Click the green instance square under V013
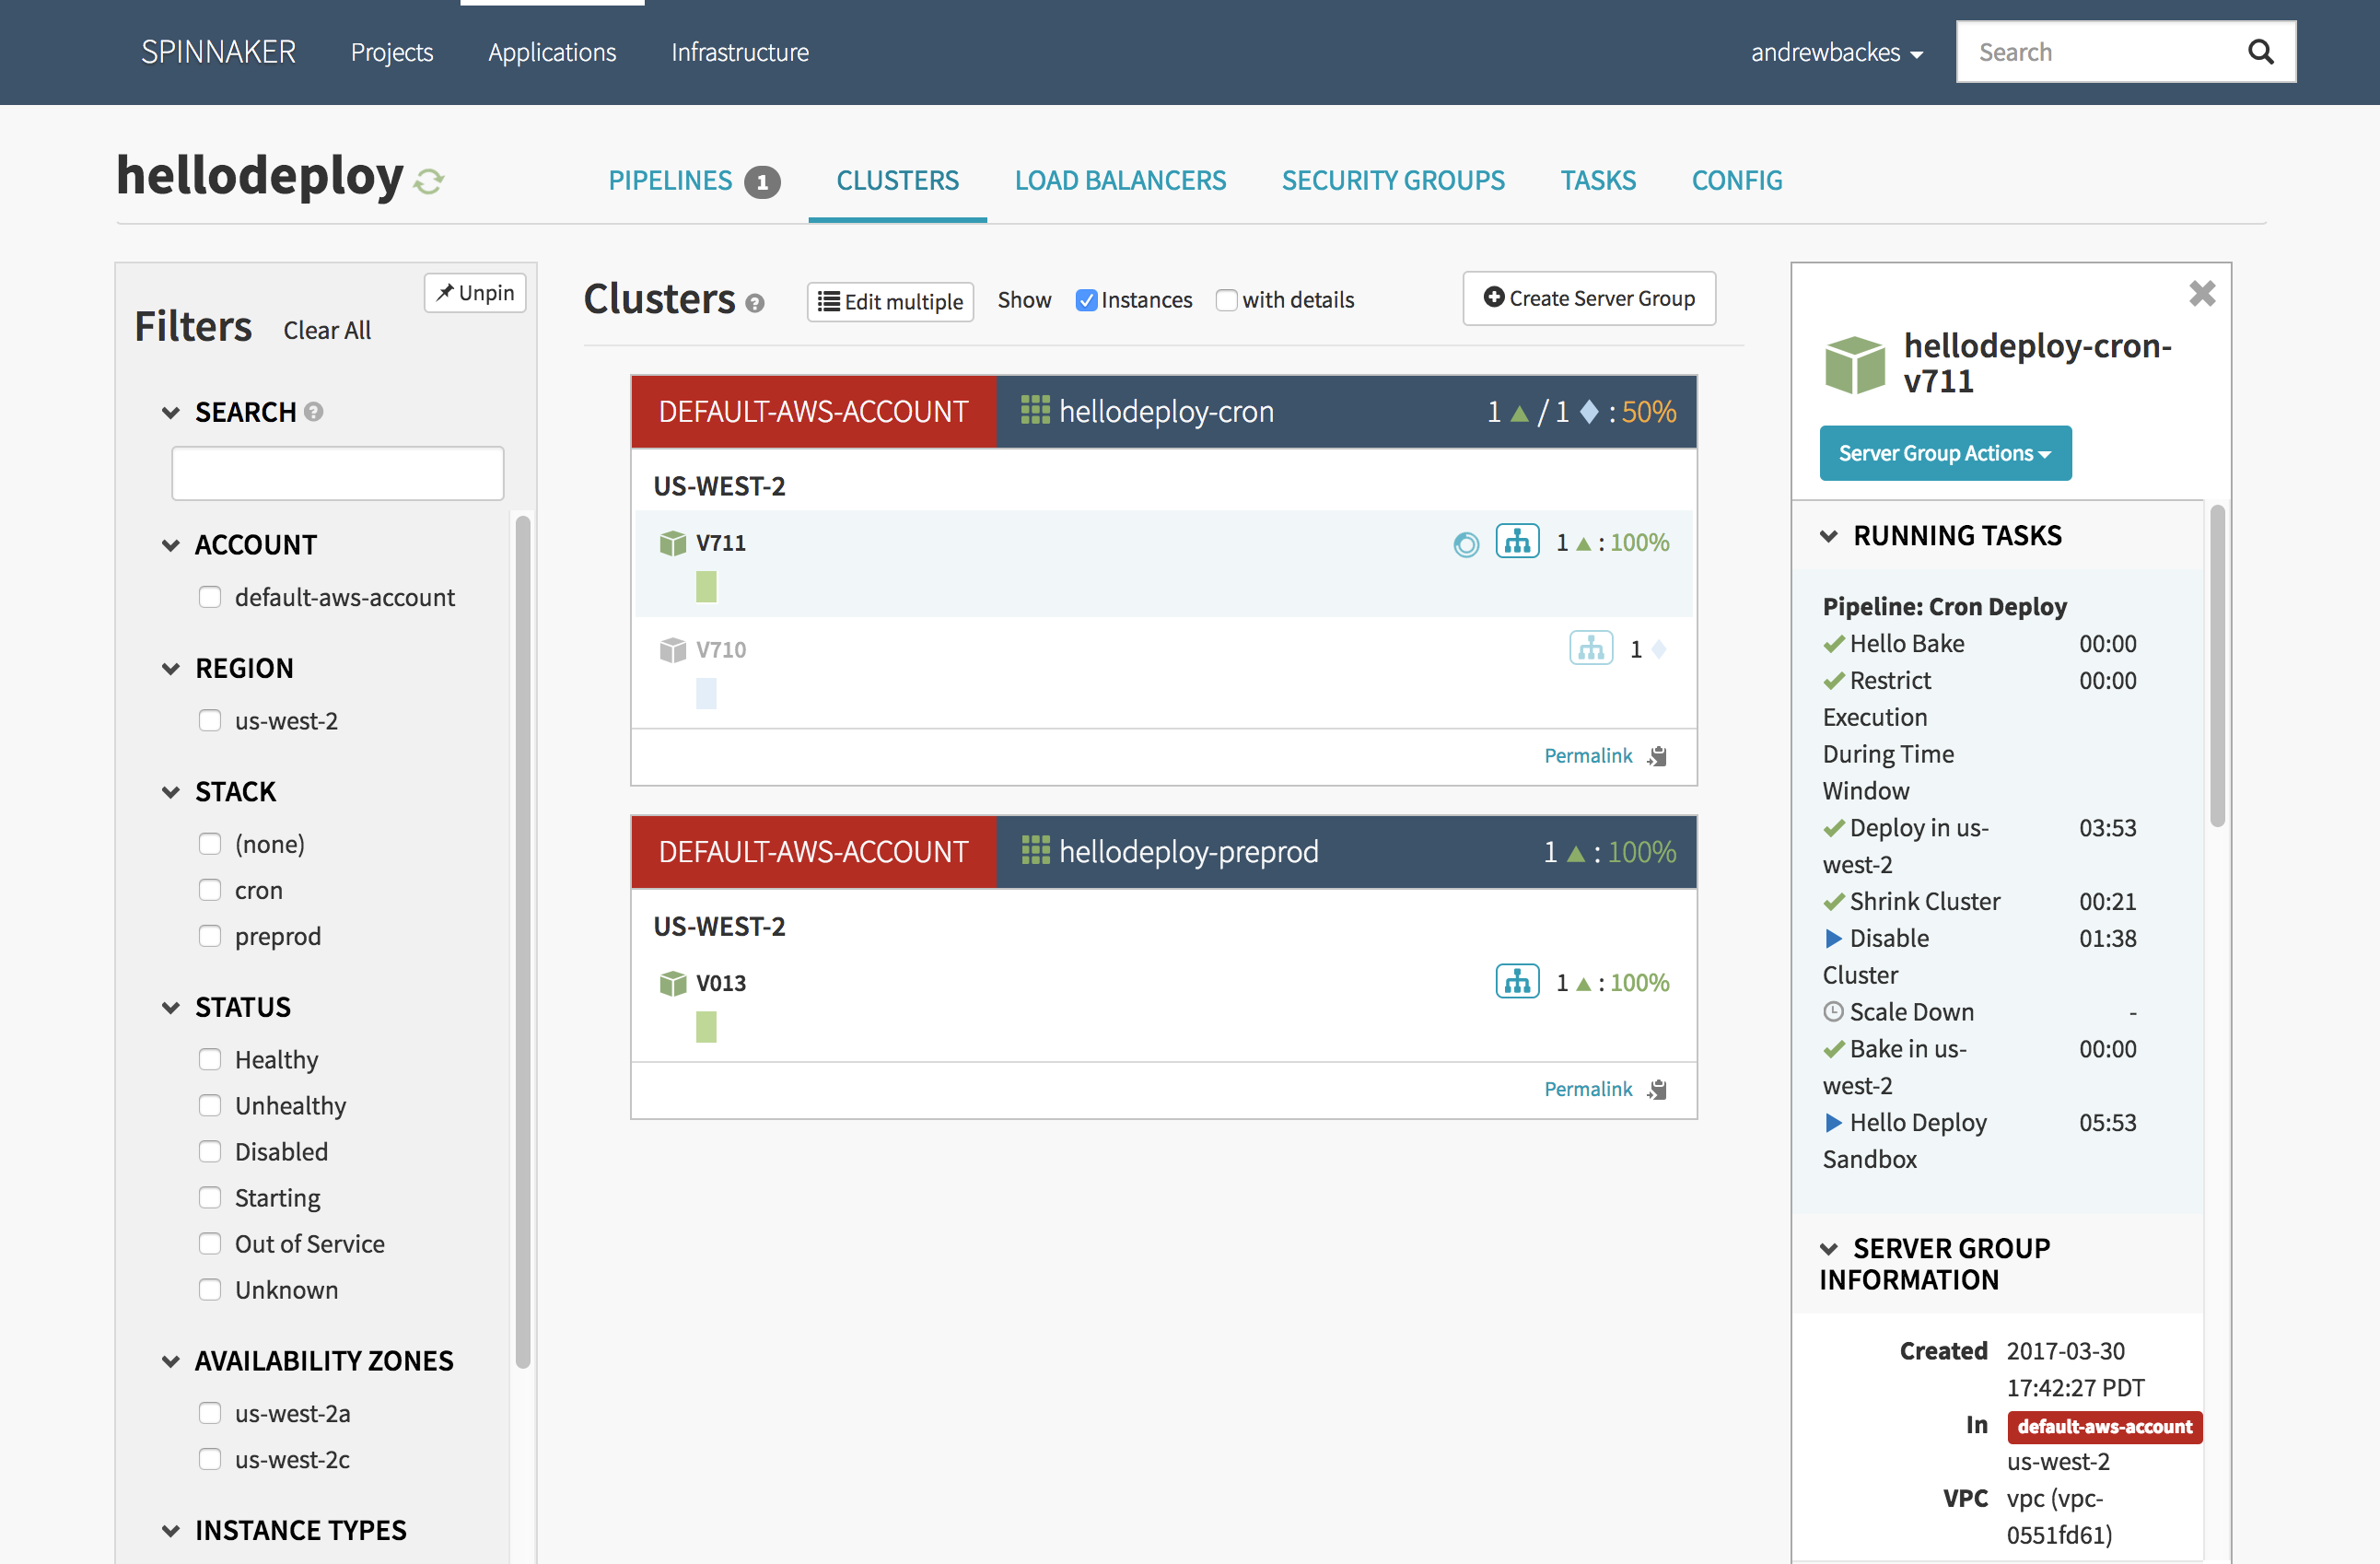The image size is (2380, 1564). pos(706,1026)
